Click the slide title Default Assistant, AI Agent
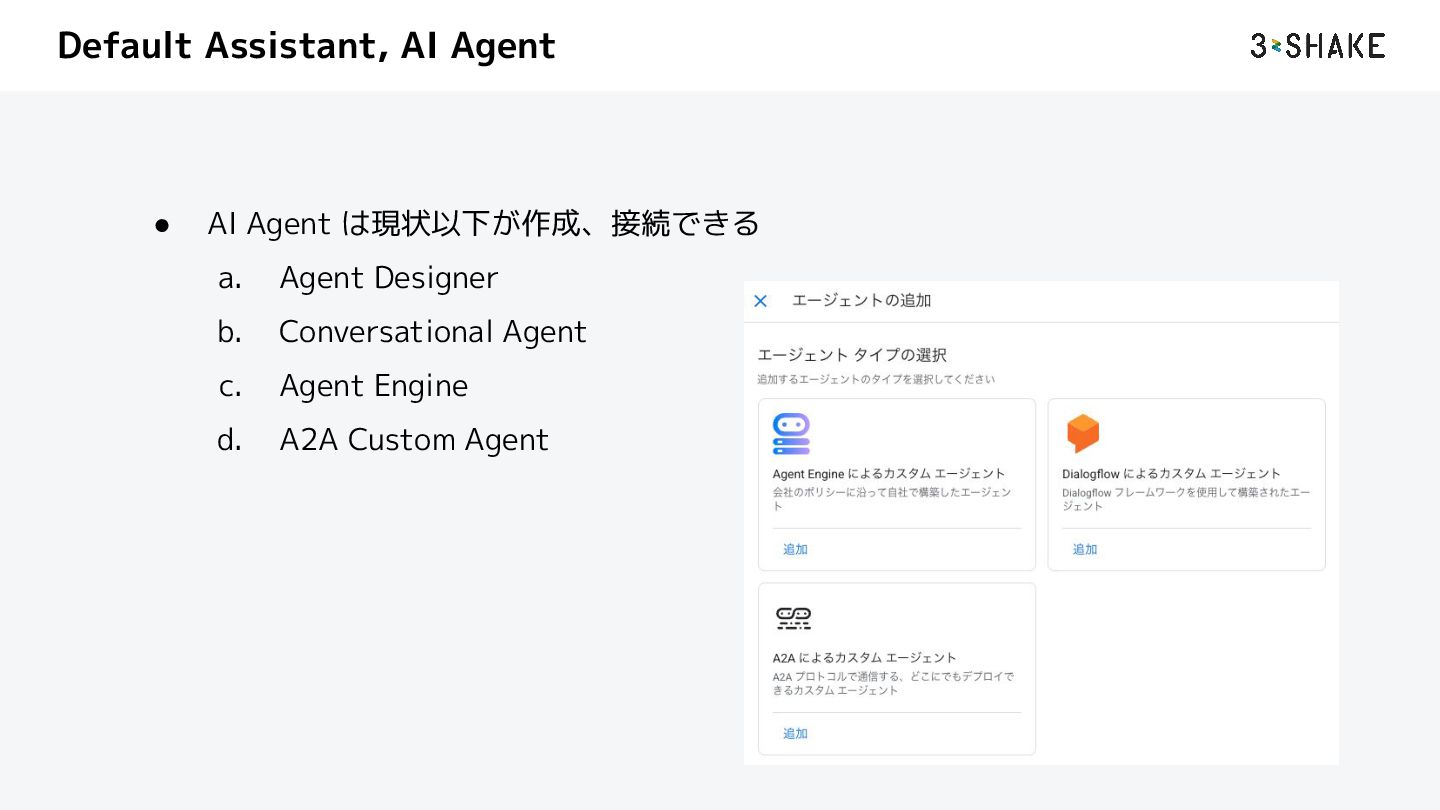This screenshot has height=810, width=1440. coord(306,46)
